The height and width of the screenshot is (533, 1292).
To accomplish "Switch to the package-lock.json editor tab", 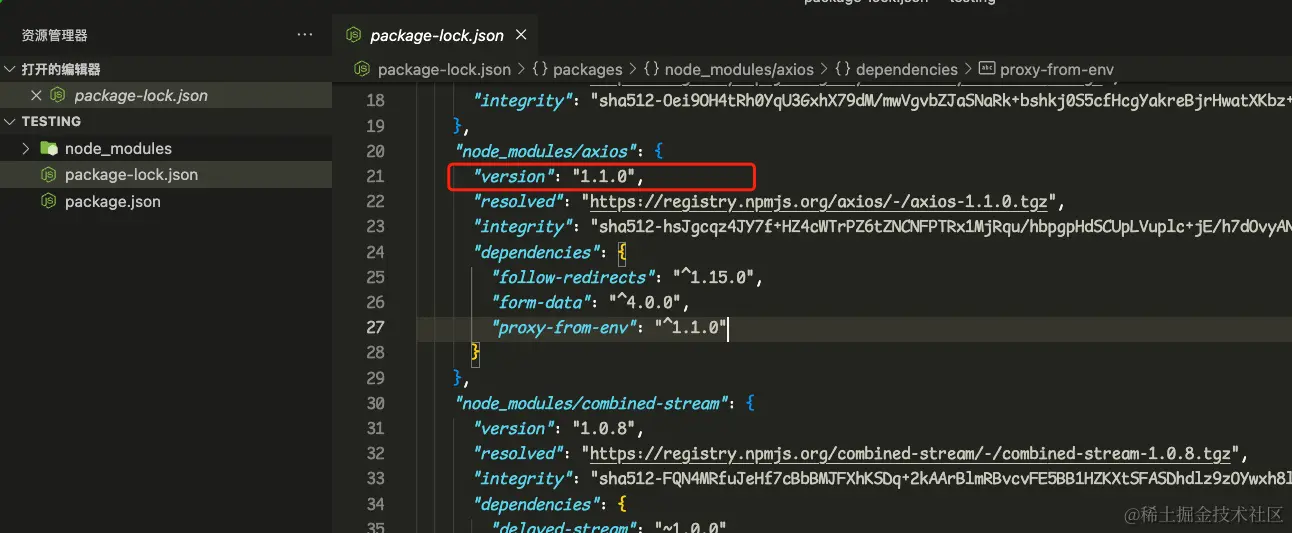I will coord(436,35).
